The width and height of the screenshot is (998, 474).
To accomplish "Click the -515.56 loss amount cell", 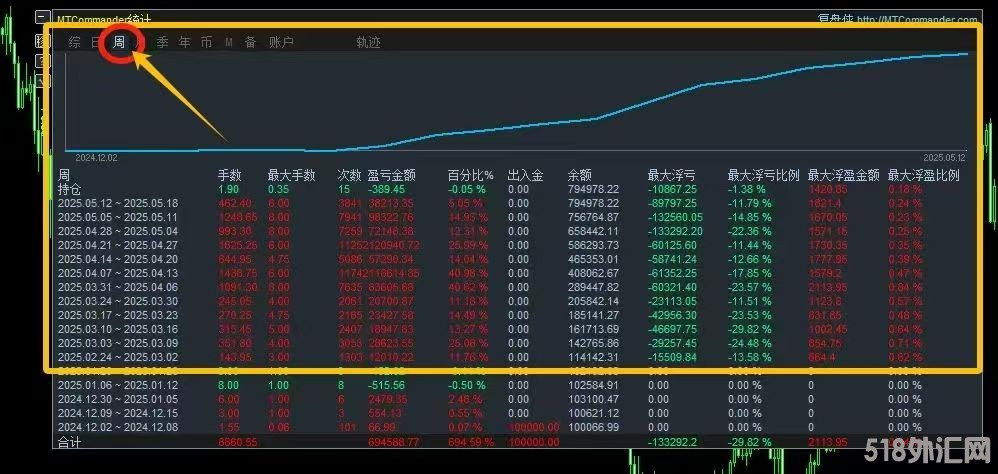I will click(386, 386).
